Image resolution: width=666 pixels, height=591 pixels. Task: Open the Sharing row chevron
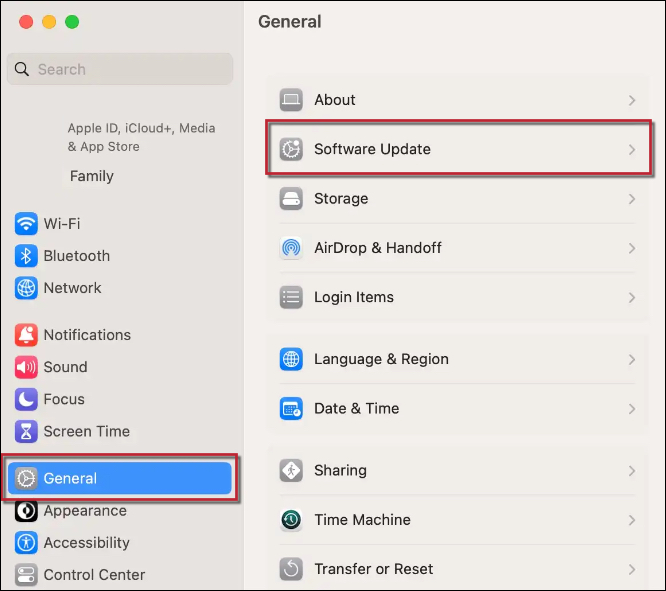tap(632, 471)
